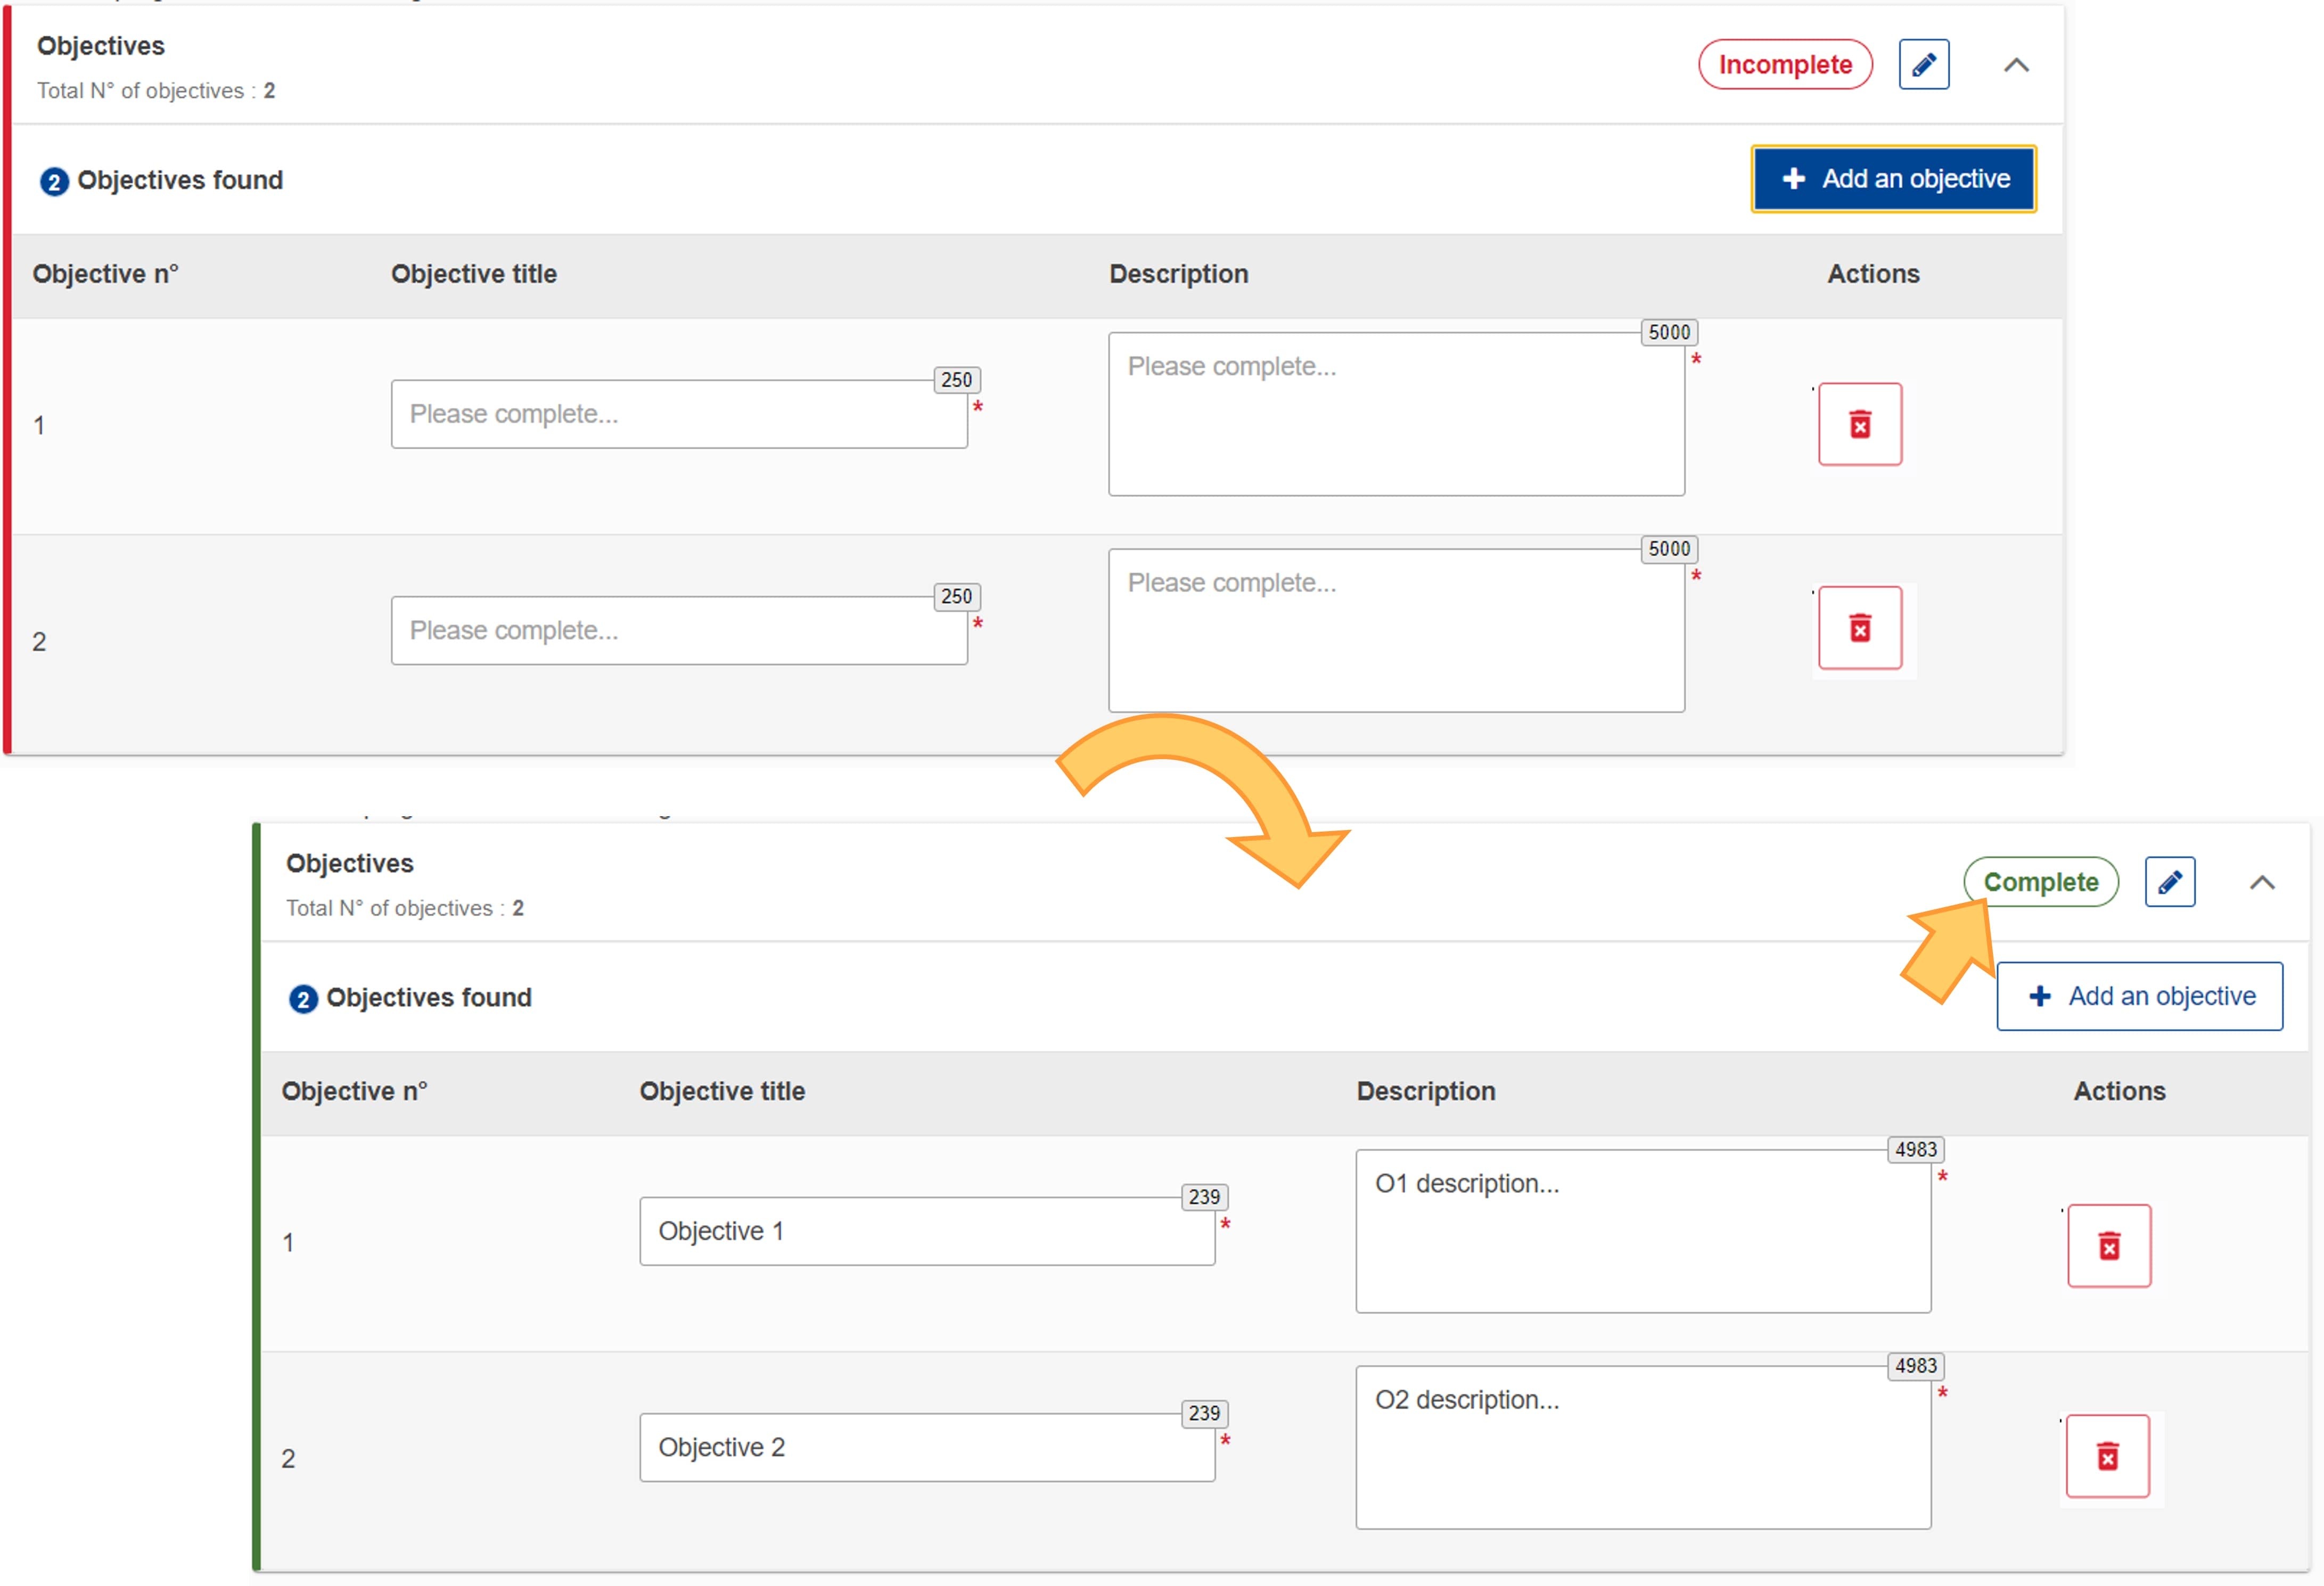Click the O1 description text area
This screenshot has height=1586, width=2324.
click(x=1643, y=1231)
